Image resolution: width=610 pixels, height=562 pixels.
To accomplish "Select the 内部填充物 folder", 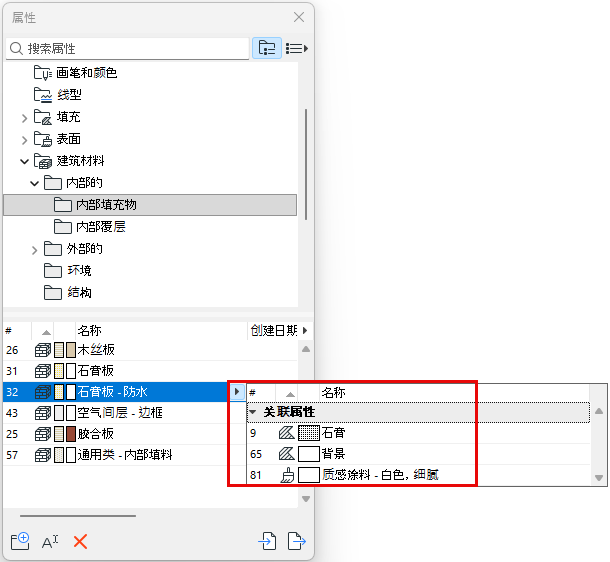I will [150, 205].
